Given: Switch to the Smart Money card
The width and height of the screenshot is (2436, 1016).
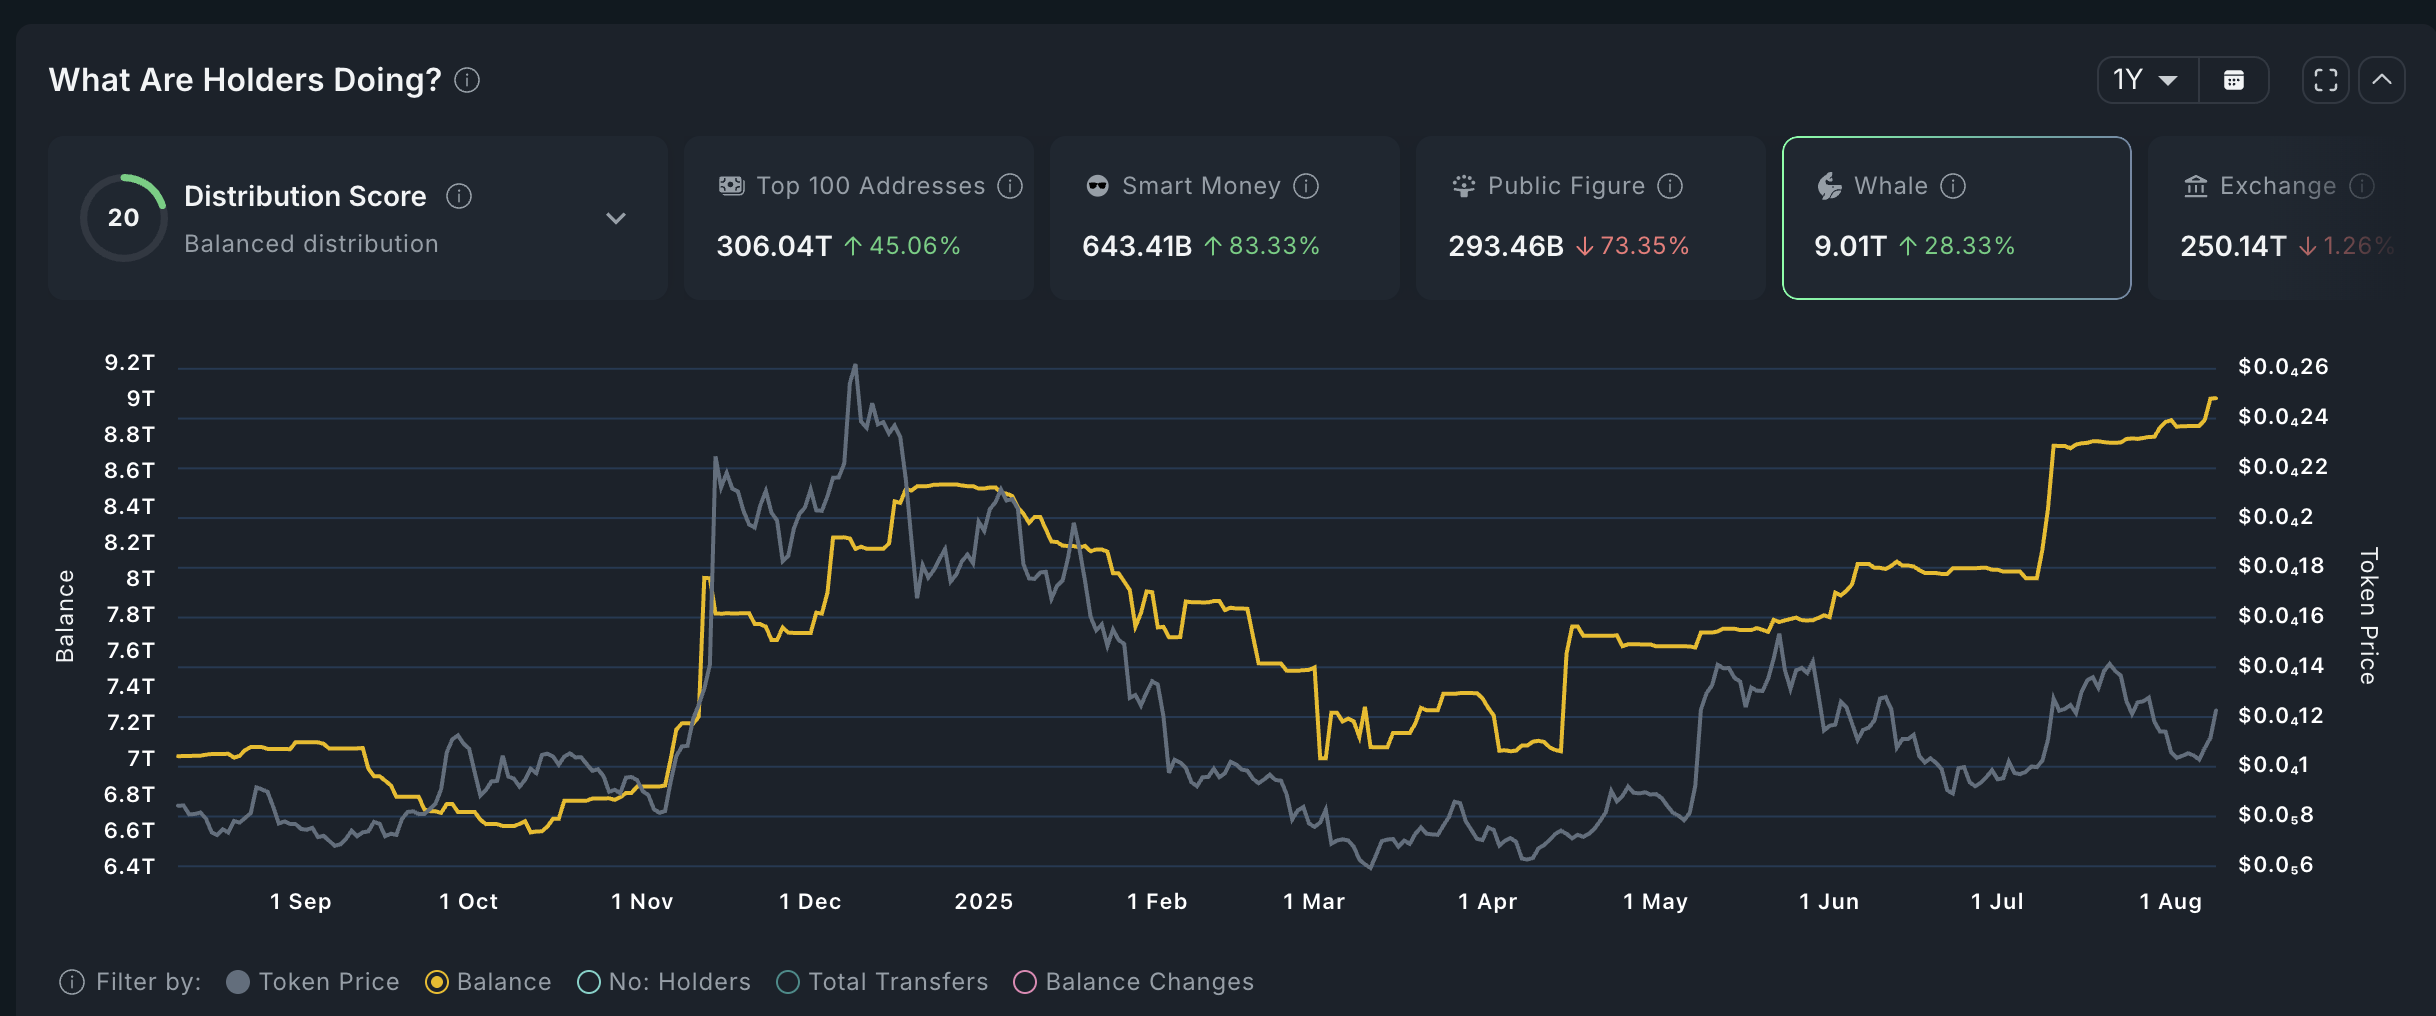Looking at the screenshot, I should [1224, 218].
